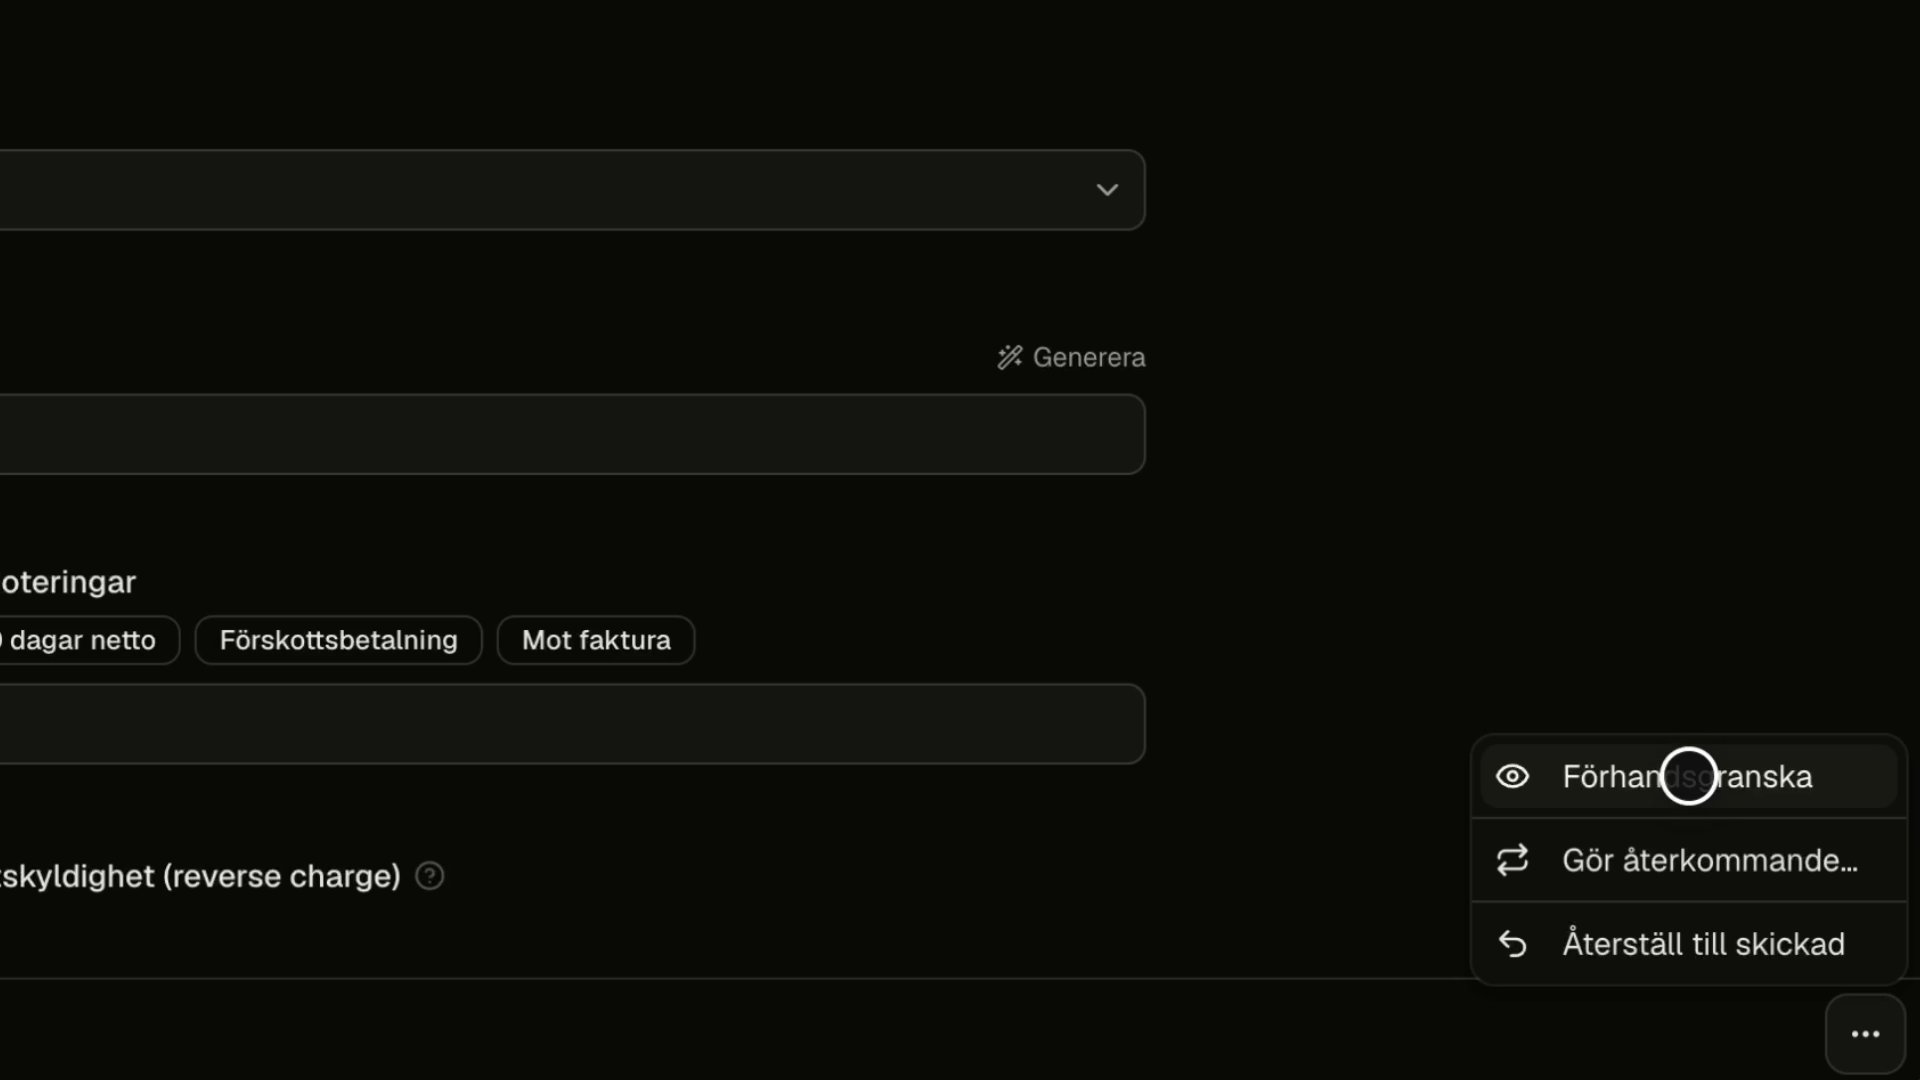Select the dagar netto chip

click(x=88, y=640)
